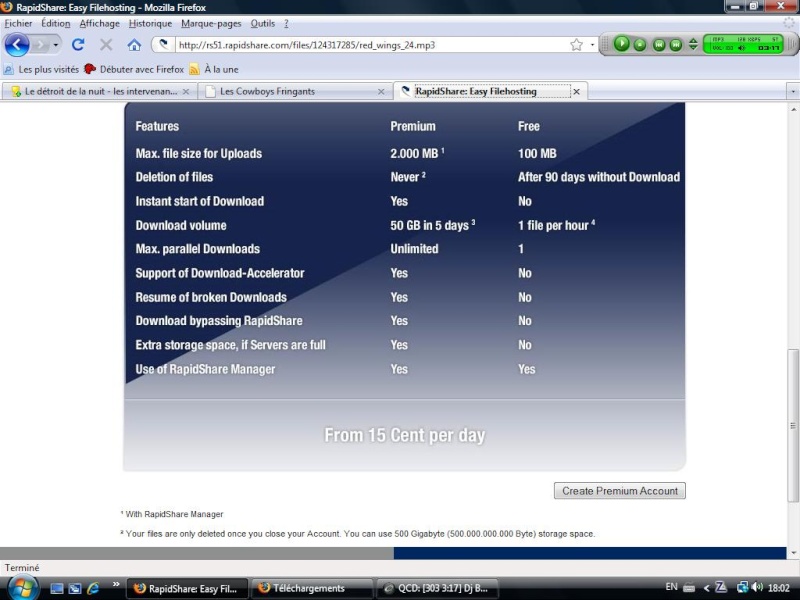Click the keyboard icon in system tray

click(689, 588)
